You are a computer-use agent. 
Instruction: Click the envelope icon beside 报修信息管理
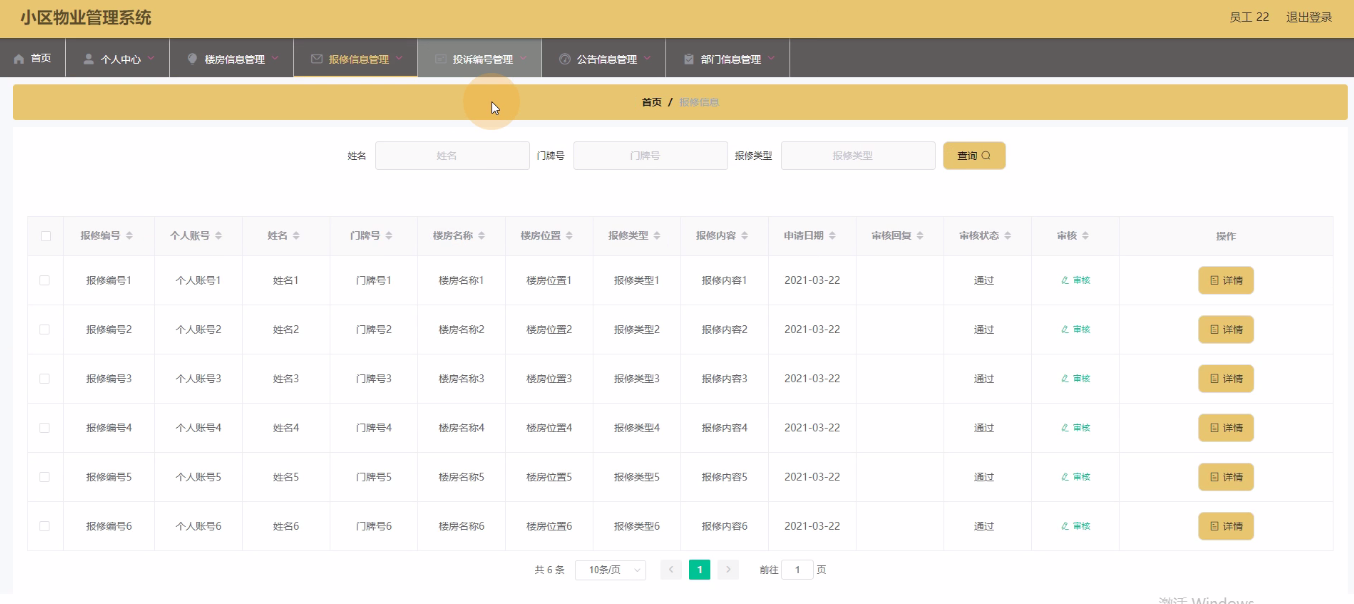click(x=316, y=59)
